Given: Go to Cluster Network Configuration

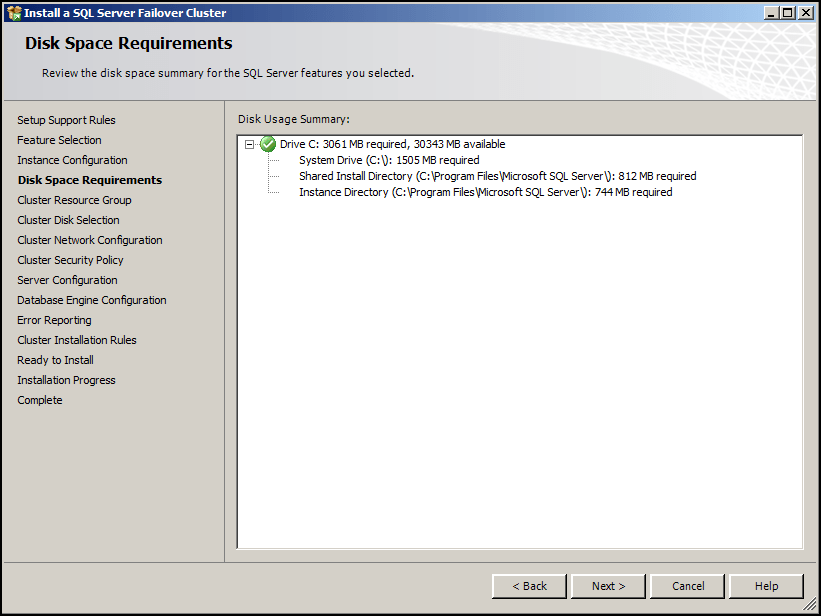Looking at the screenshot, I should (90, 240).
